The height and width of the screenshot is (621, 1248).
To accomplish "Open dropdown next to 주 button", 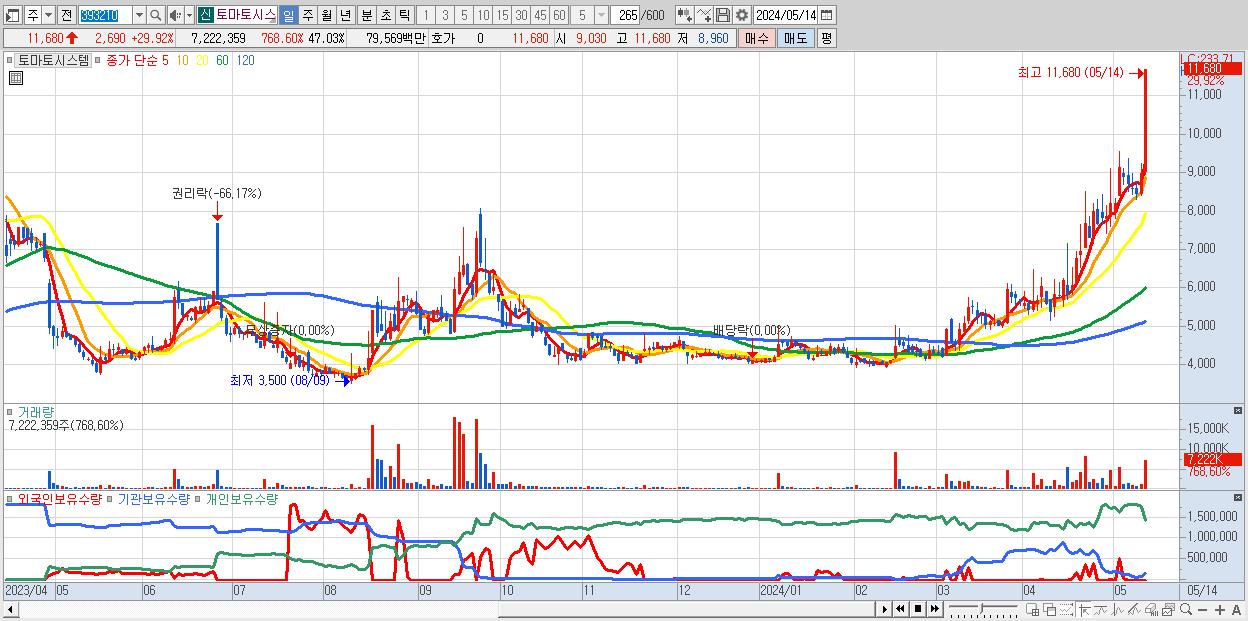I will click(48, 15).
